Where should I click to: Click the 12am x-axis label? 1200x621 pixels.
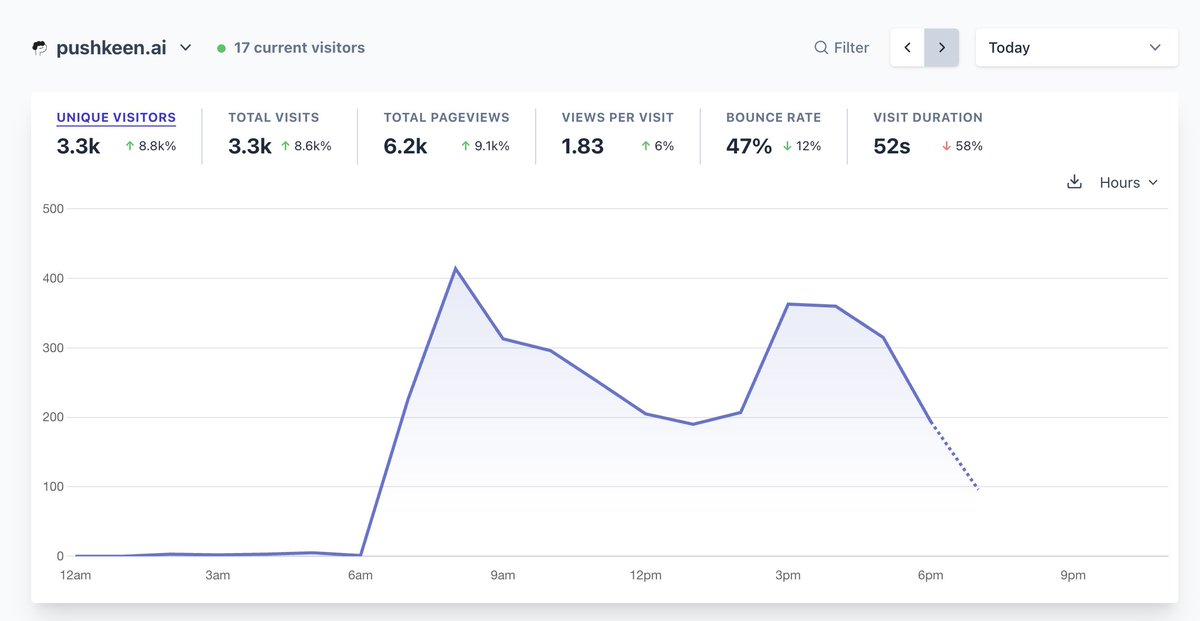[75, 575]
